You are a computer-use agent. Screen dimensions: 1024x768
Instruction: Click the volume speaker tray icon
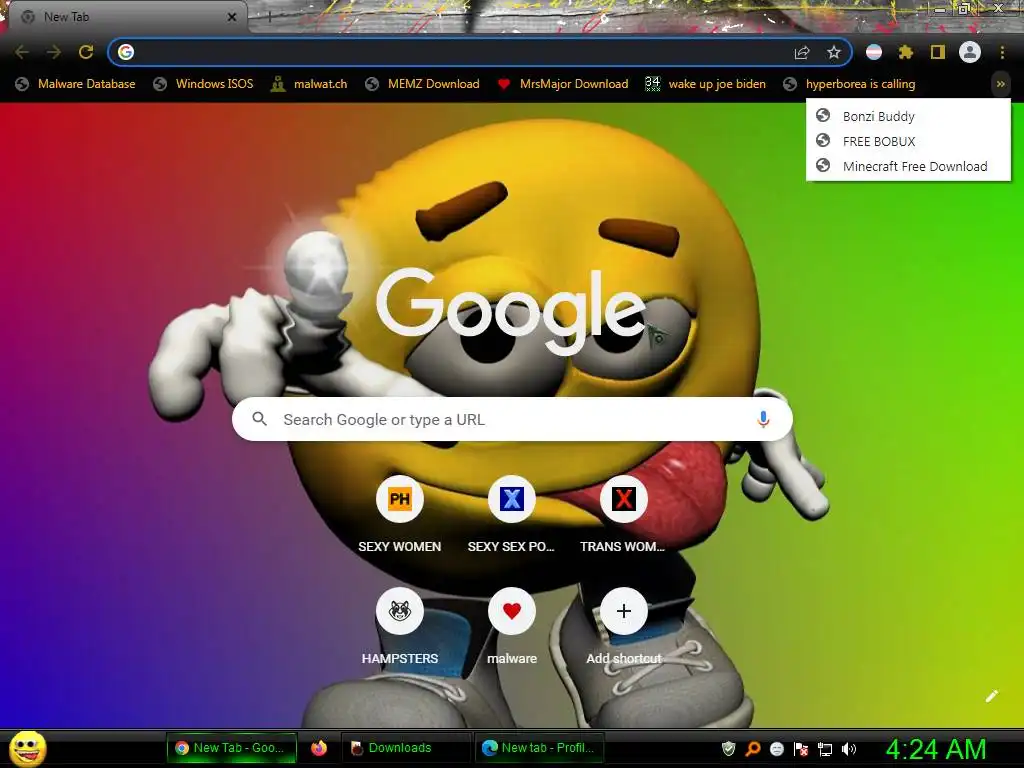pos(849,748)
